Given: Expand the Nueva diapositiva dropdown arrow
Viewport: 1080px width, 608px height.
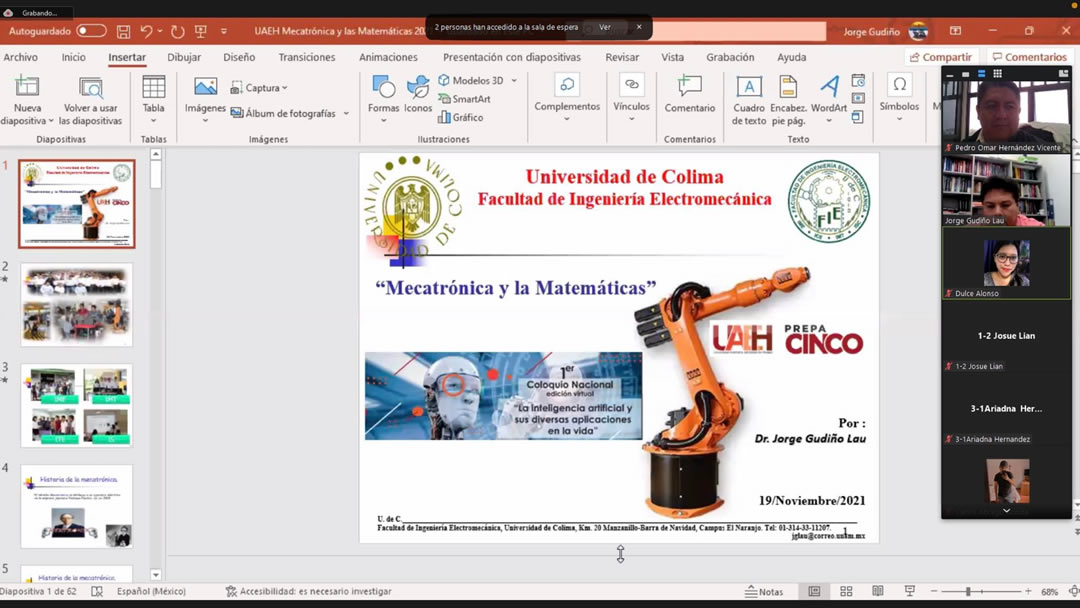Looking at the screenshot, I should 51,121.
